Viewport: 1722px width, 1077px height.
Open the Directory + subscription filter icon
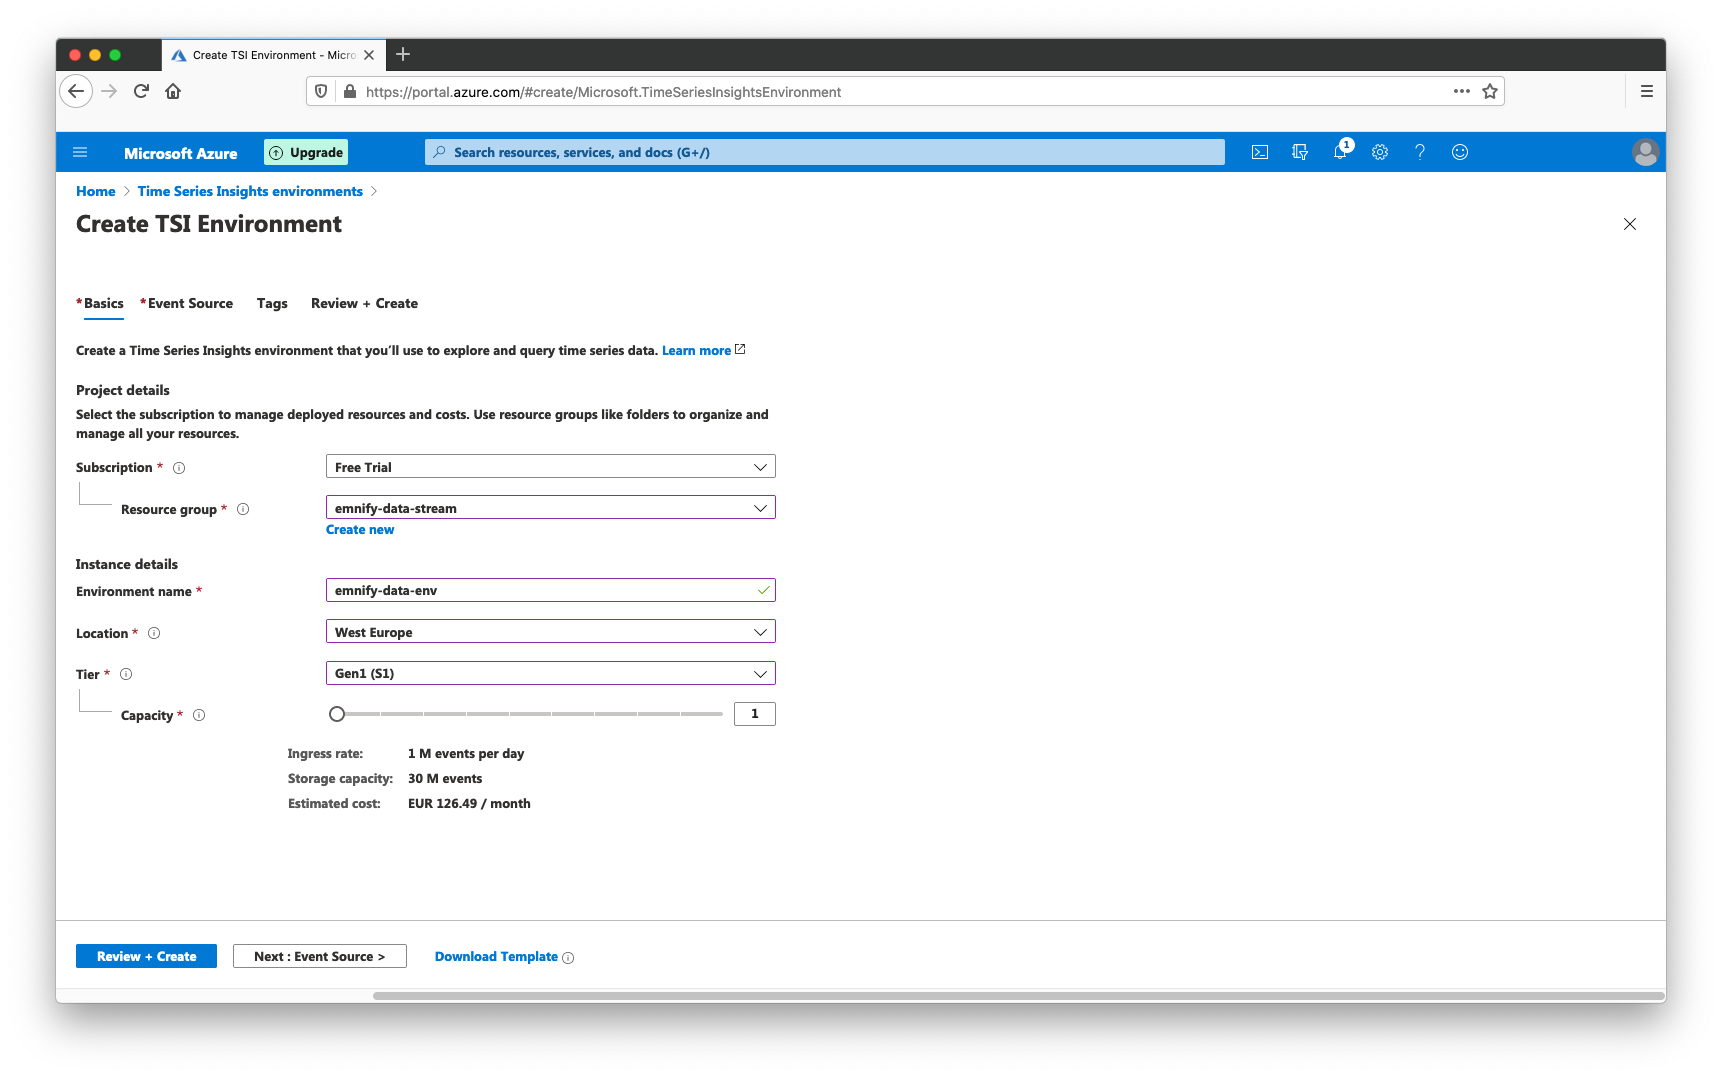[x=1300, y=152]
